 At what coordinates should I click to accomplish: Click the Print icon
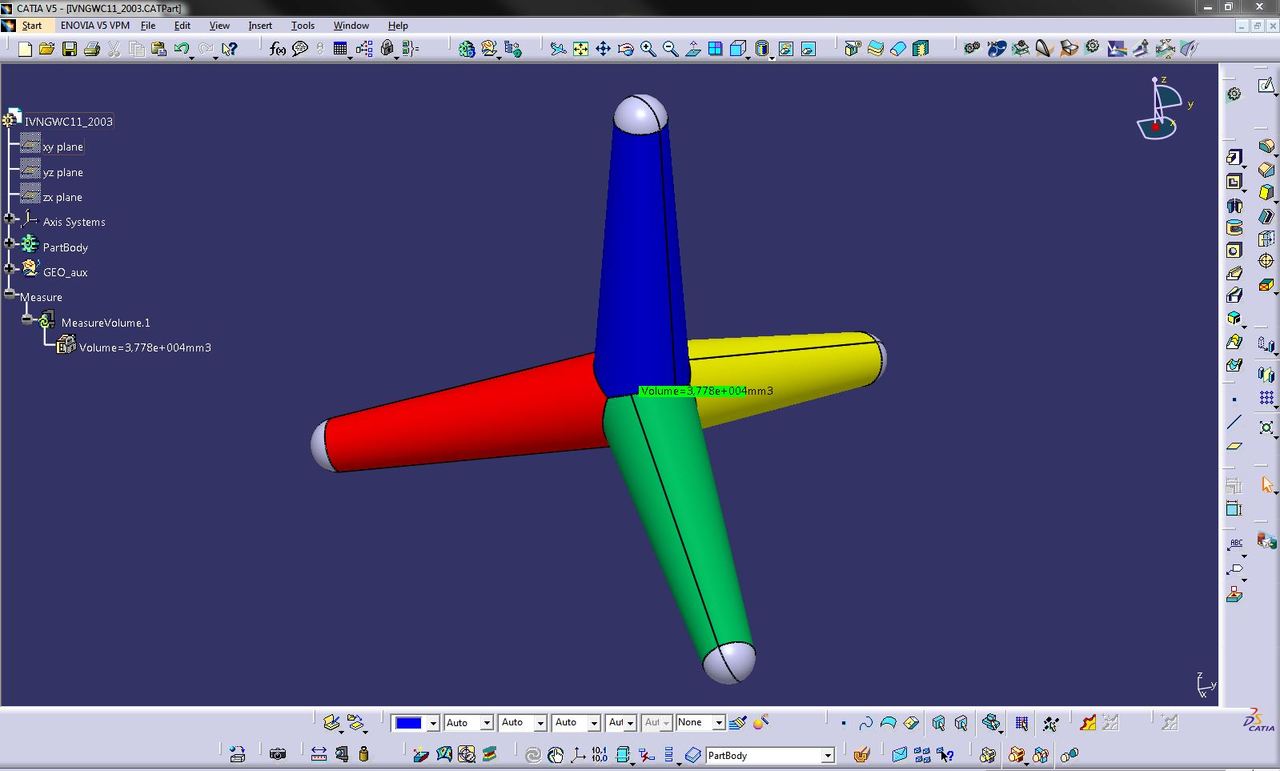click(x=92, y=48)
